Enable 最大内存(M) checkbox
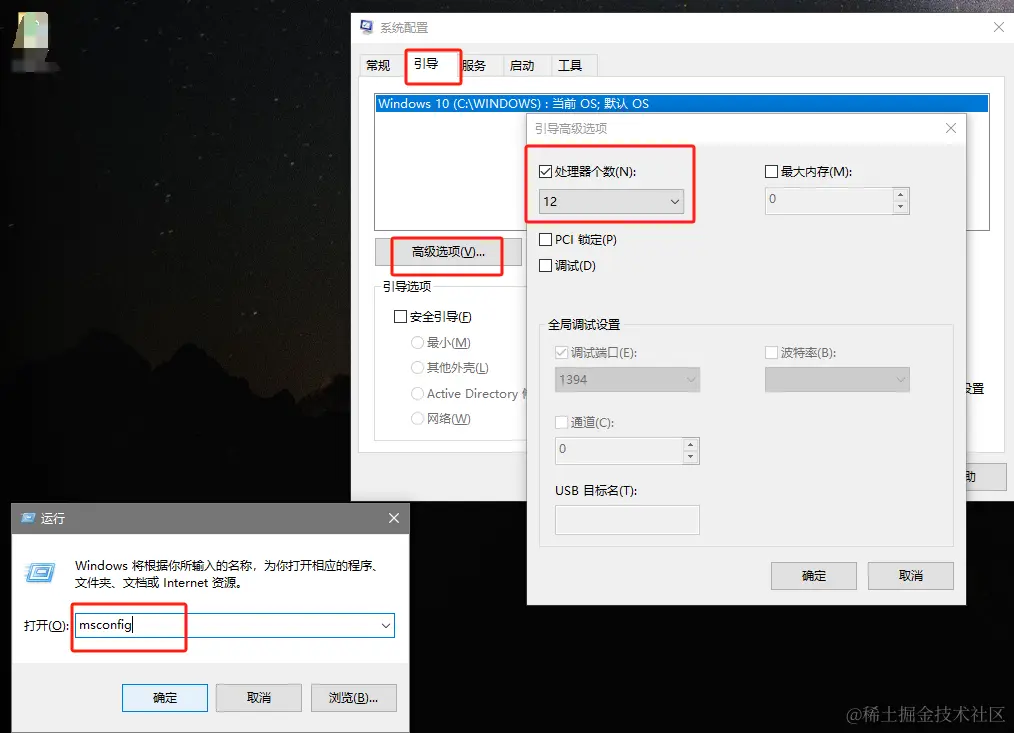This screenshot has width=1014, height=733. [771, 171]
